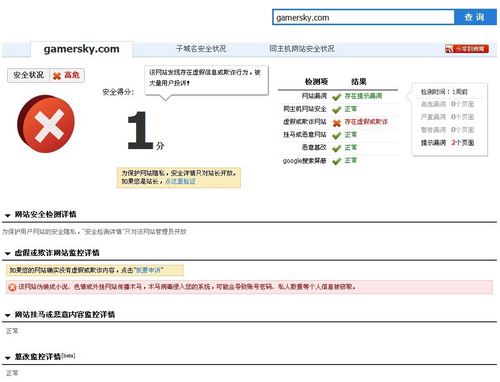Collapse the 网站挂马或恶意内容监控详情 section
The height and width of the screenshot is (382, 500).
click(8, 315)
